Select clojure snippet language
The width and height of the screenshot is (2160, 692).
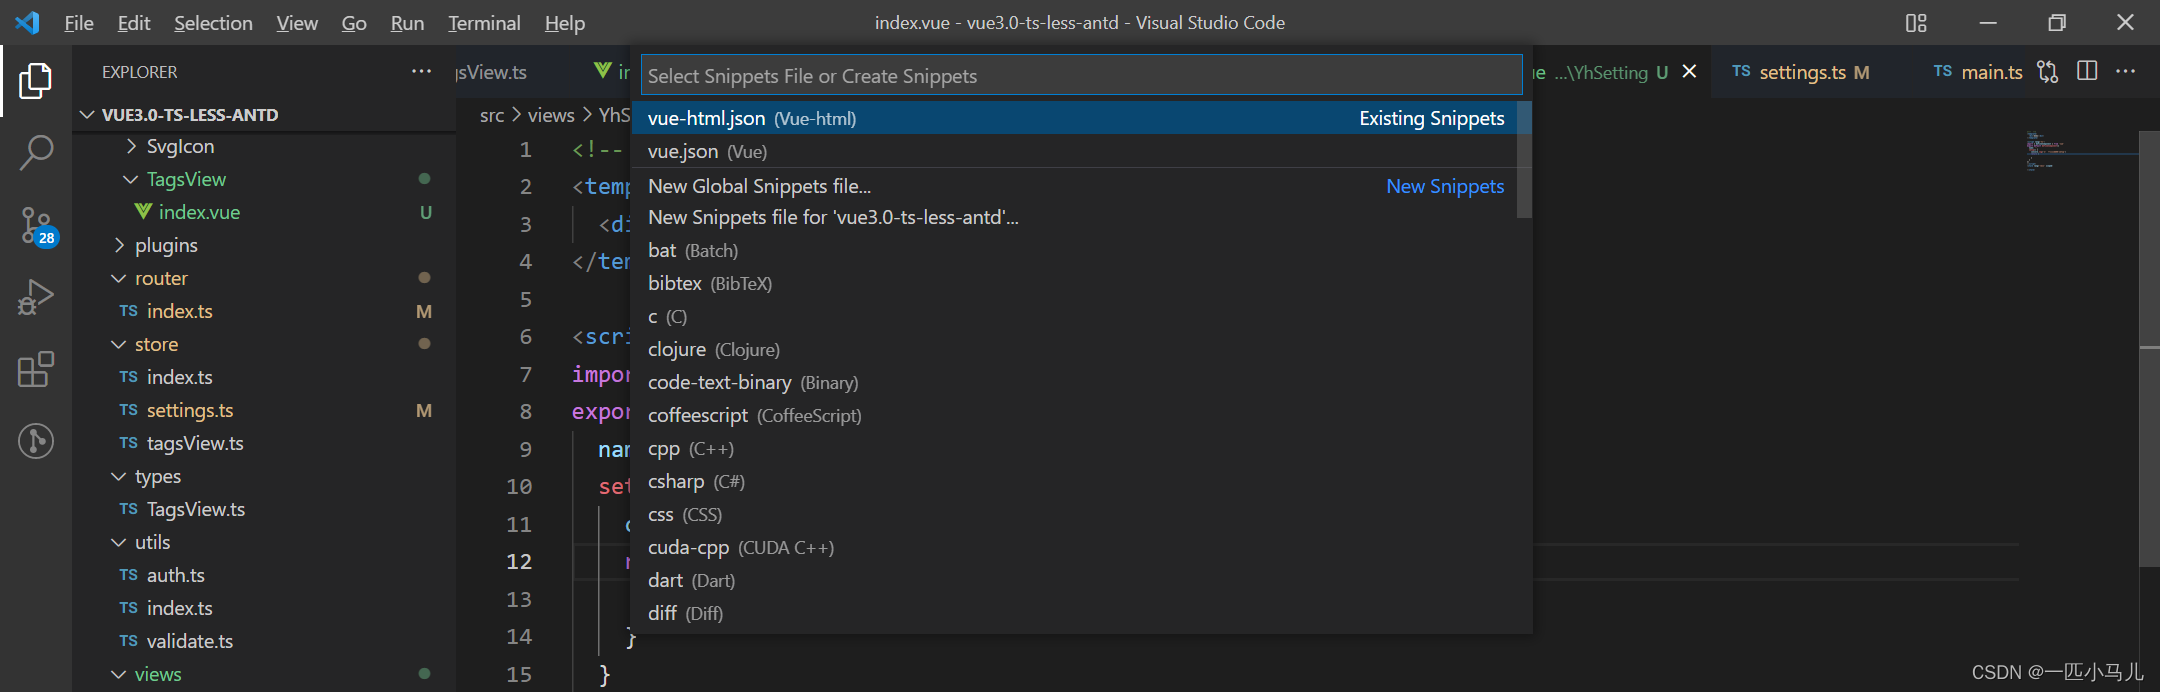point(1076,349)
